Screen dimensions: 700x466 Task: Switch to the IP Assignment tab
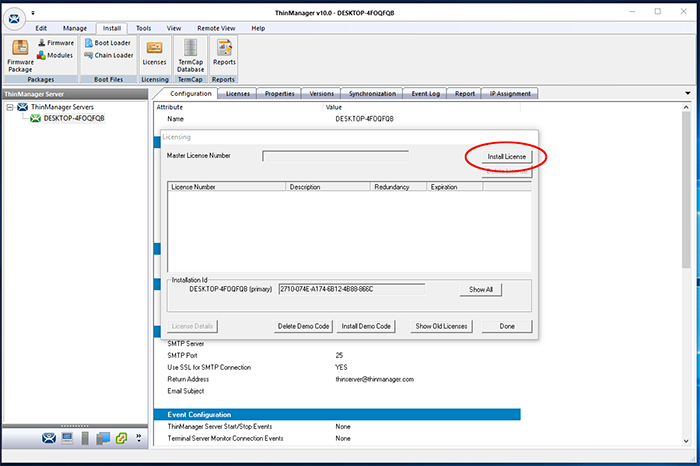(x=510, y=94)
